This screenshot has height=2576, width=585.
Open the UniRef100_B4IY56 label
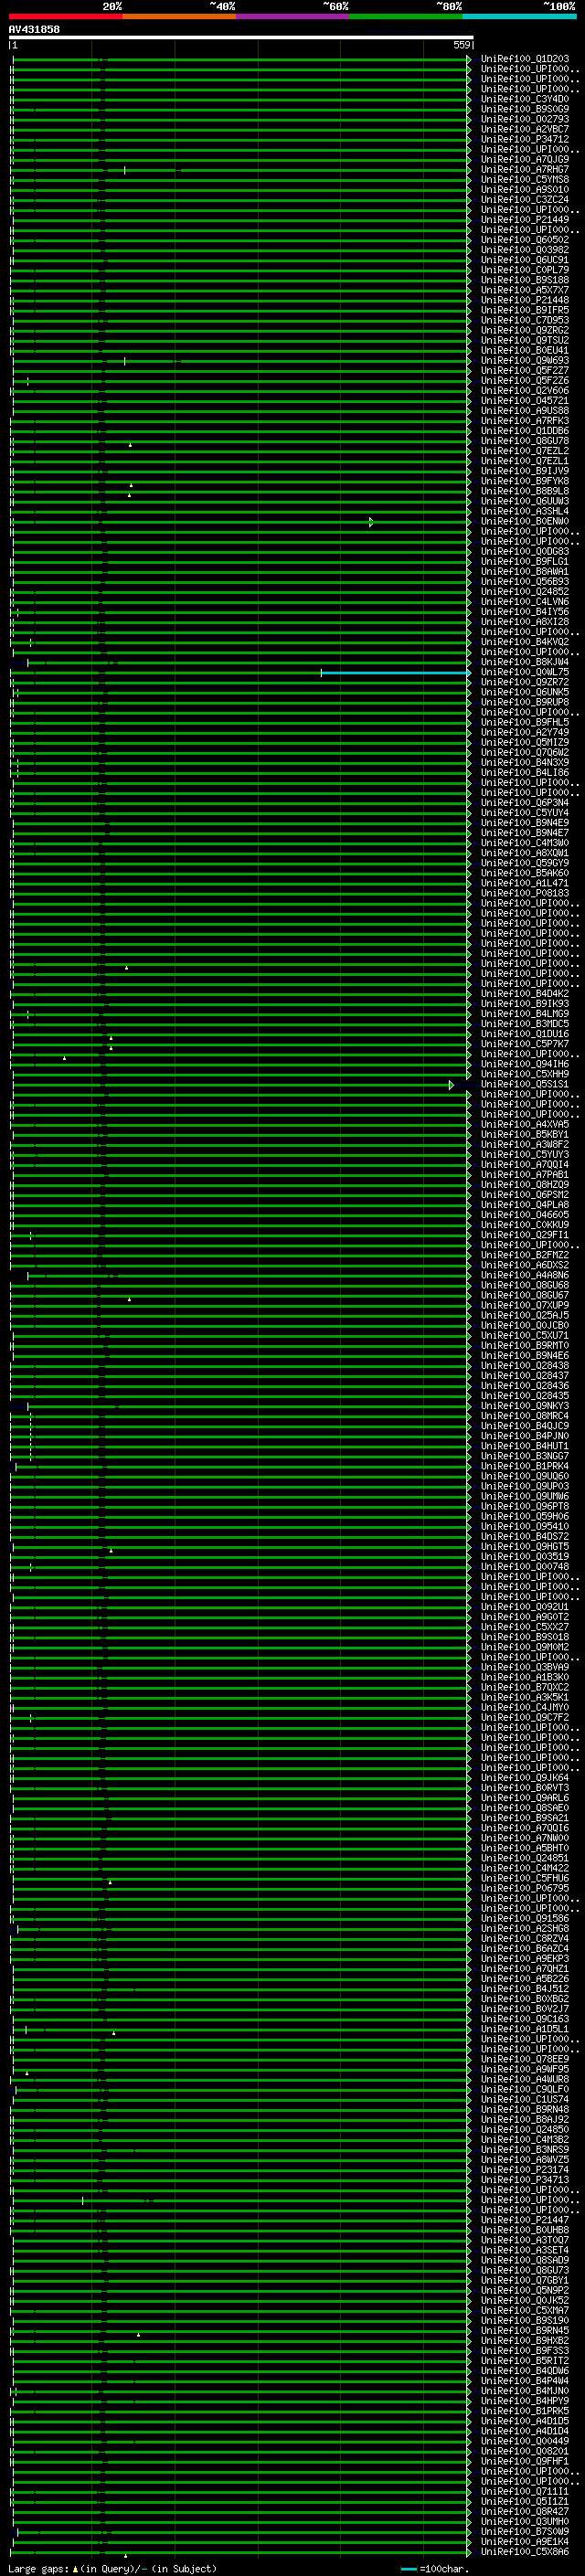tap(525, 611)
